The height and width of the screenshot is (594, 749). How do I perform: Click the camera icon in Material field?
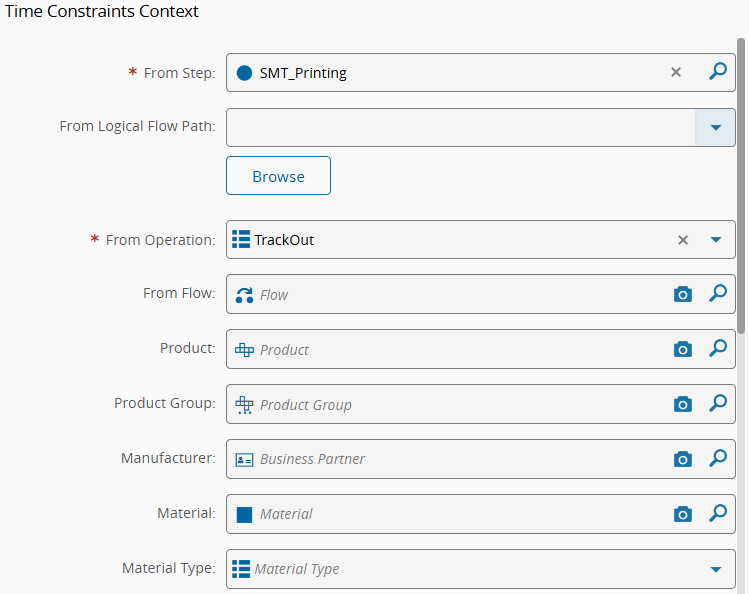pos(683,514)
